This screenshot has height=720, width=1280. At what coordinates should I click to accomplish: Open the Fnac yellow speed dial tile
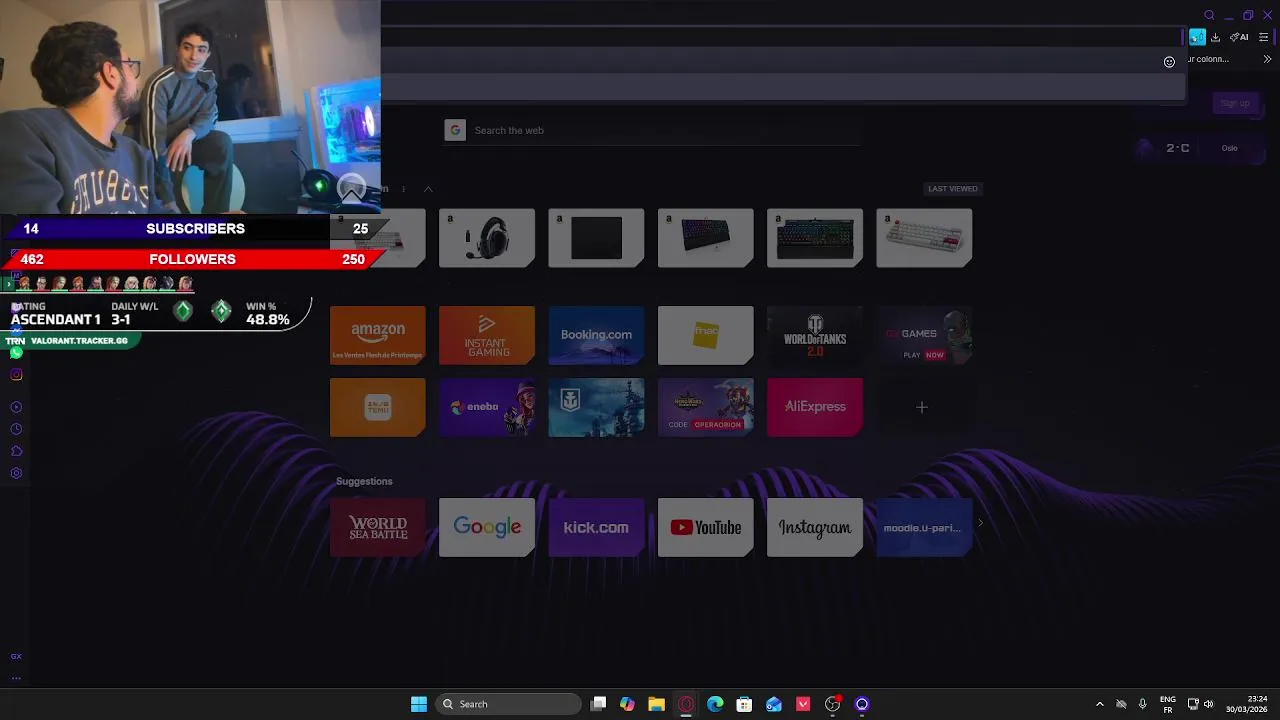tap(705, 335)
